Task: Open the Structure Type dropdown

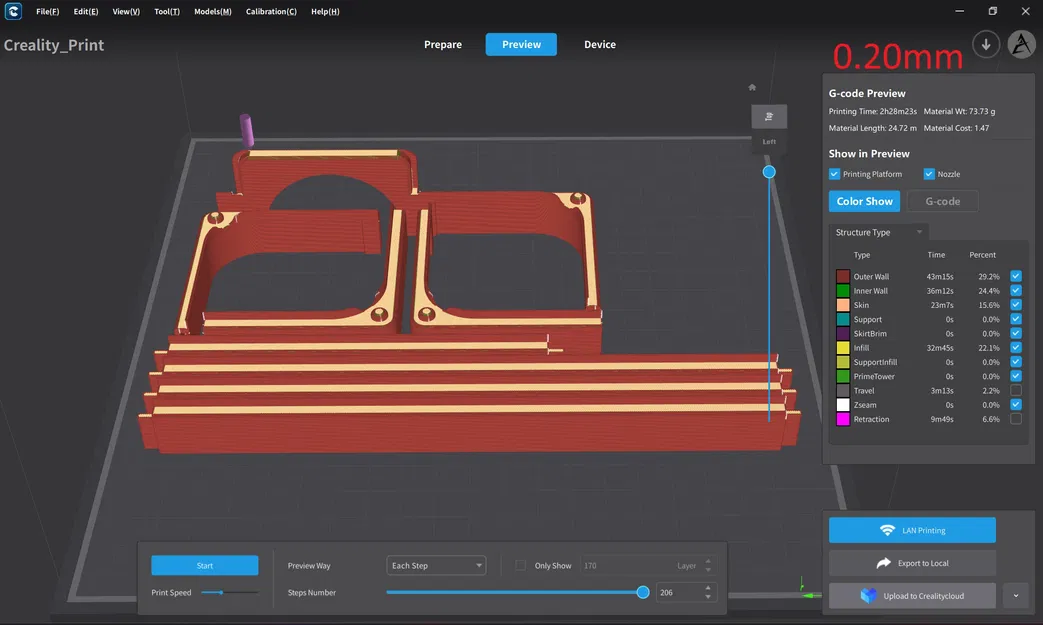Action: (x=880, y=232)
